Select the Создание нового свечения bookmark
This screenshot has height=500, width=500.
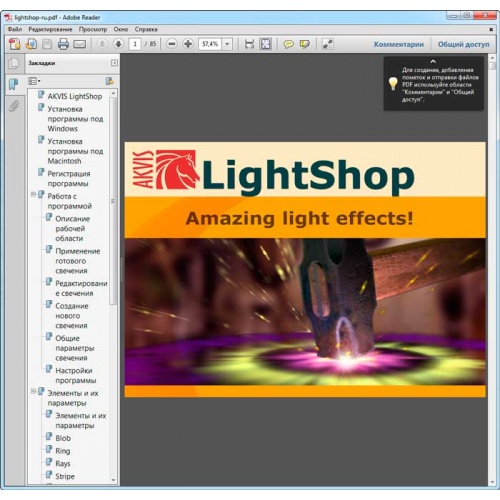point(72,315)
